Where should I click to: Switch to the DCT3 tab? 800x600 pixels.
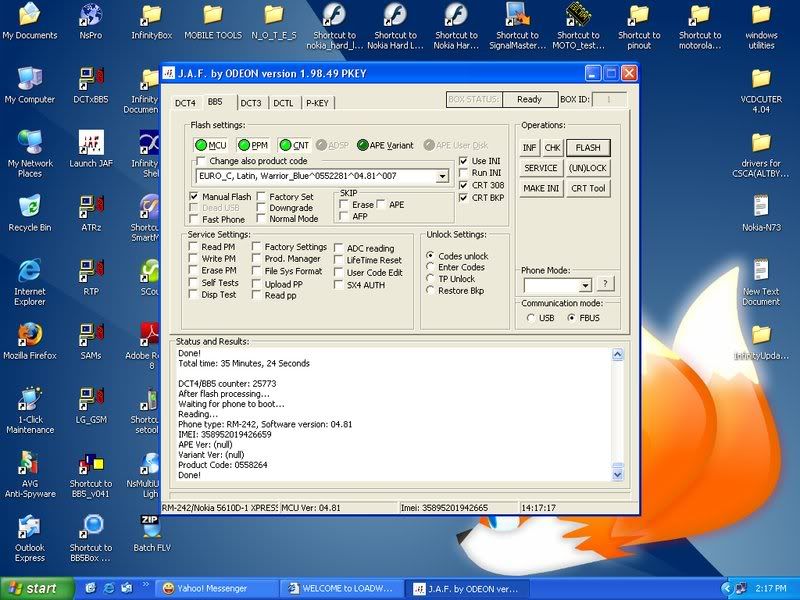pyautogui.click(x=251, y=103)
